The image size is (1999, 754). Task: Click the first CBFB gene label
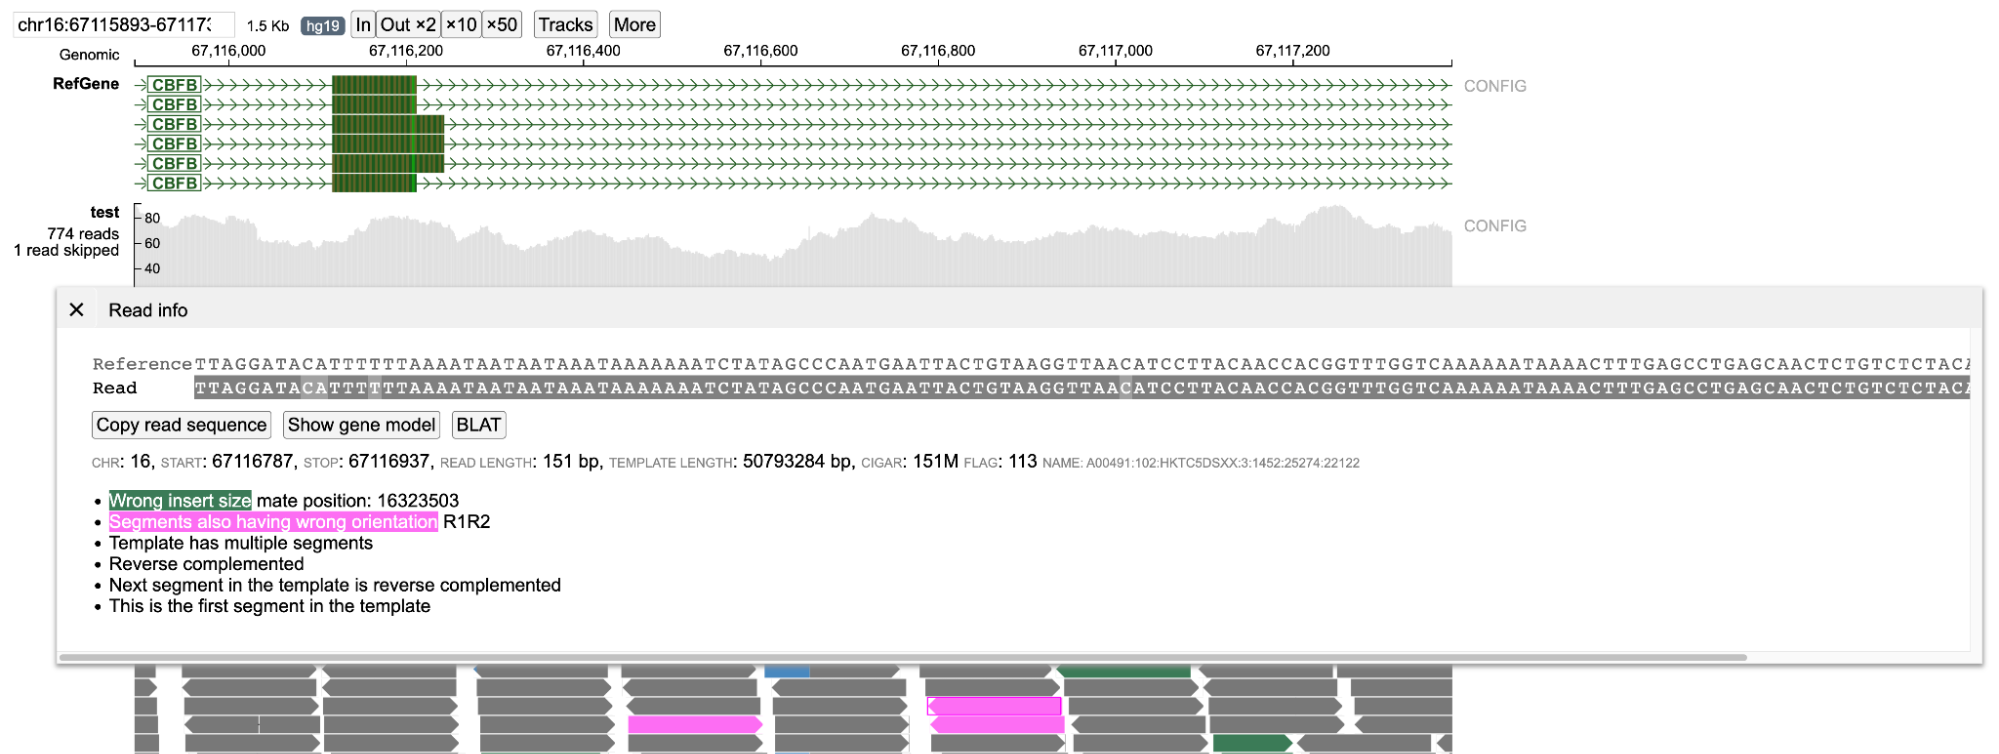(x=174, y=85)
